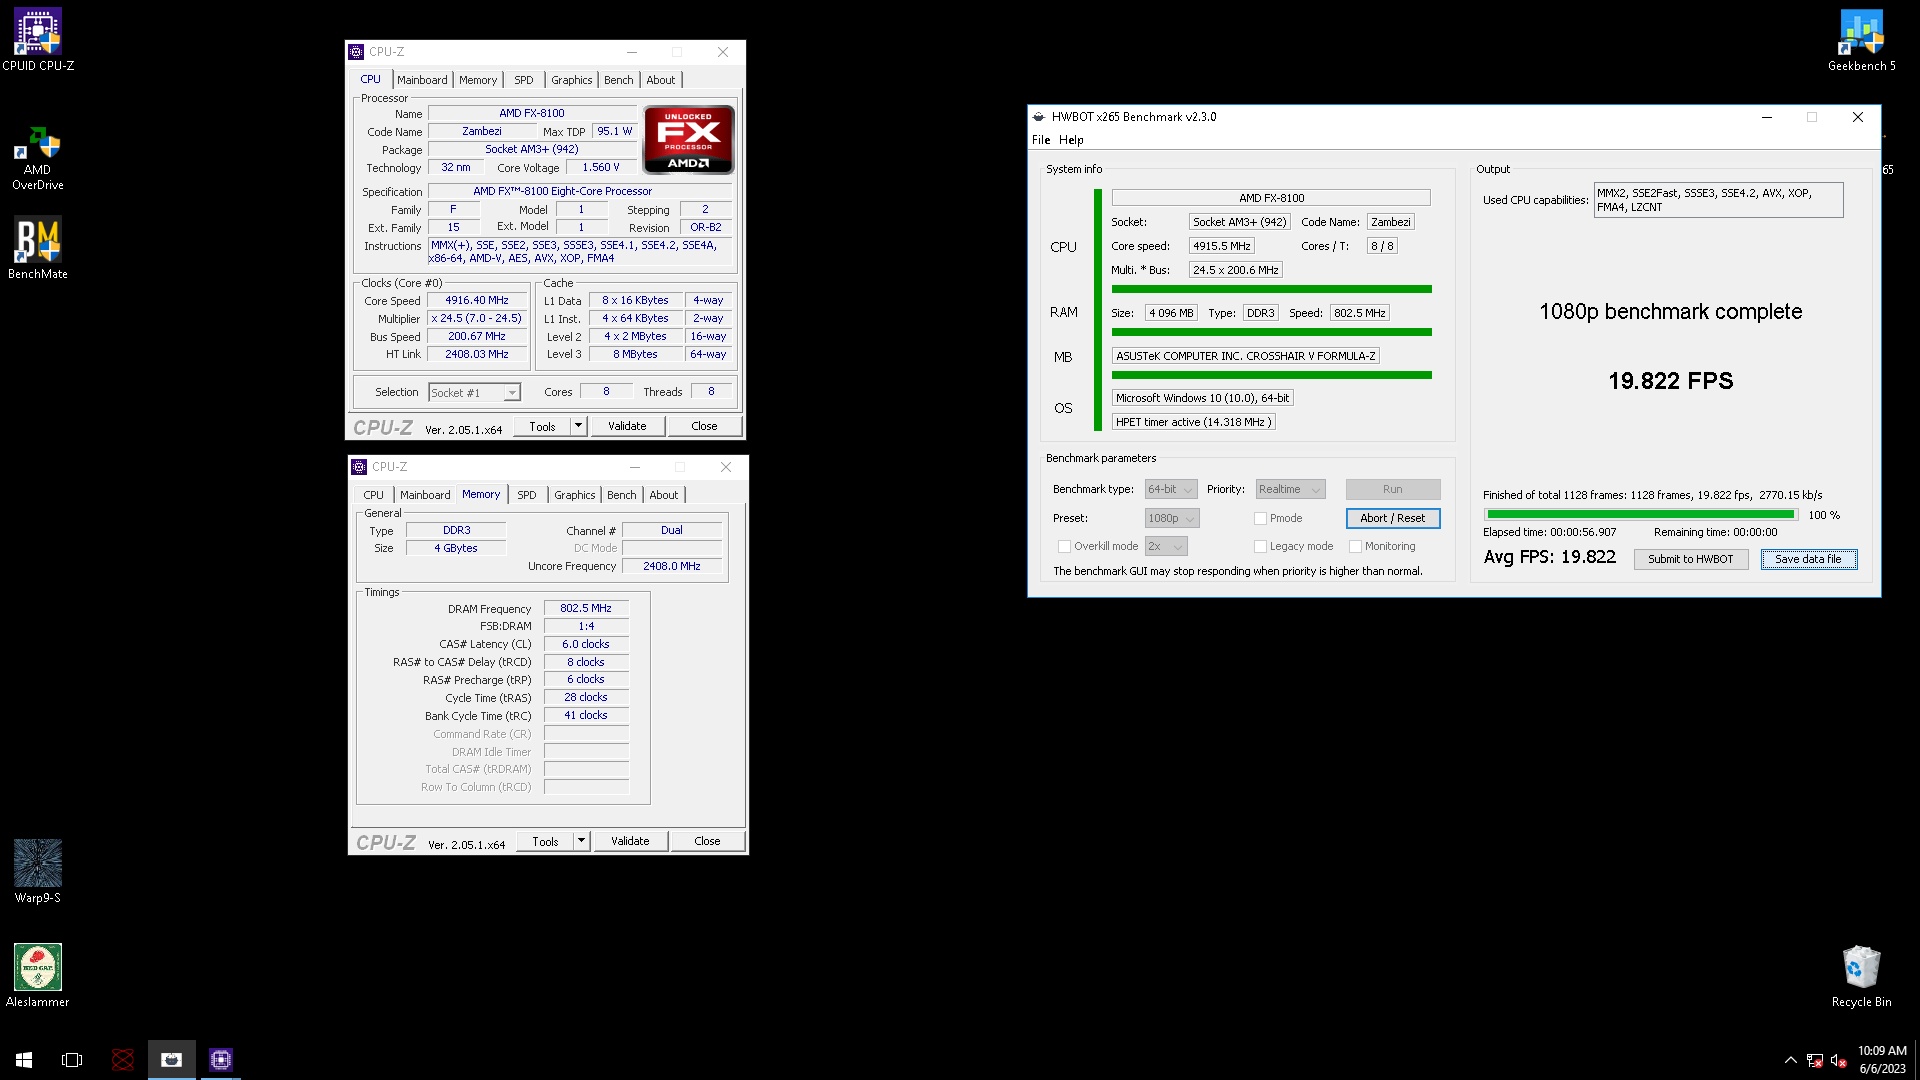This screenshot has height=1080, width=1920.
Task: Click the Memory CPU-Z window title icon
Action: click(360, 467)
